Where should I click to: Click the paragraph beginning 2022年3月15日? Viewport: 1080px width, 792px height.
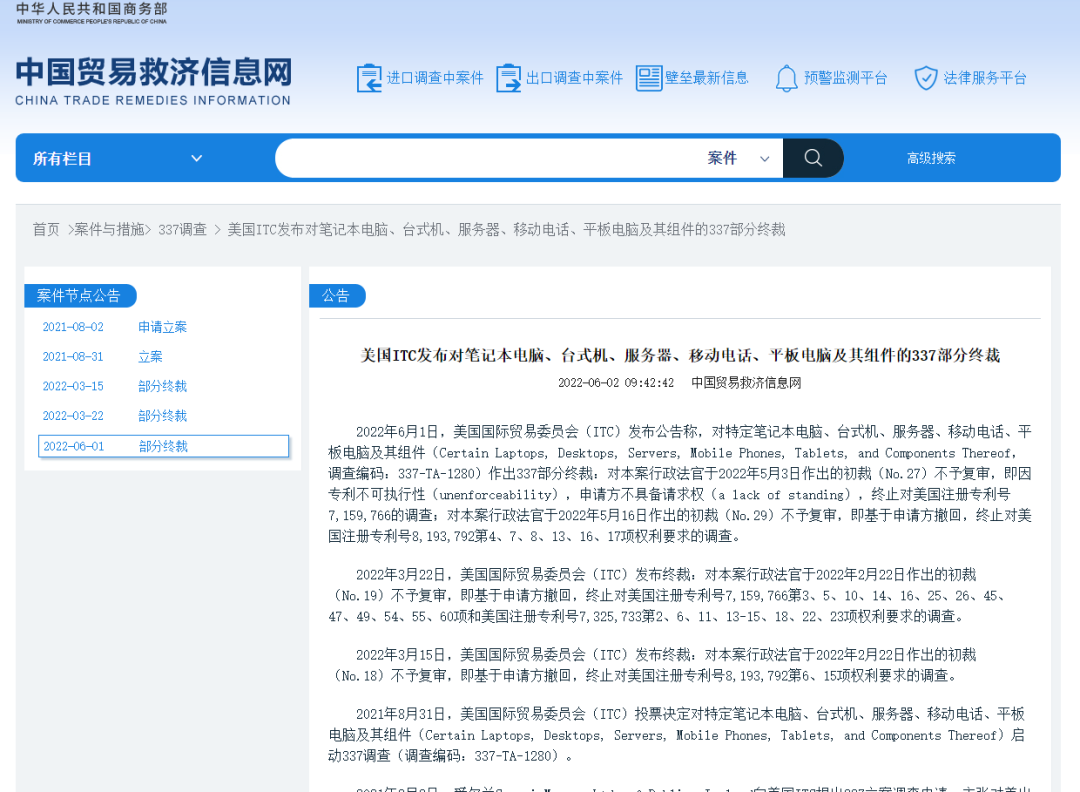pyautogui.click(x=652, y=665)
